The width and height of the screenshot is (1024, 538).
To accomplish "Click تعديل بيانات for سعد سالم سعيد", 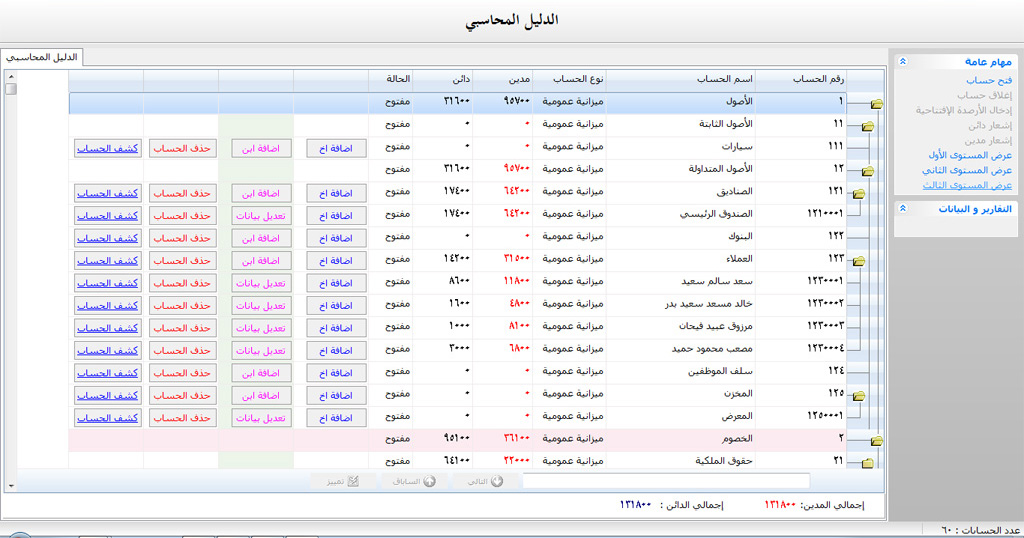I will (261, 283).
